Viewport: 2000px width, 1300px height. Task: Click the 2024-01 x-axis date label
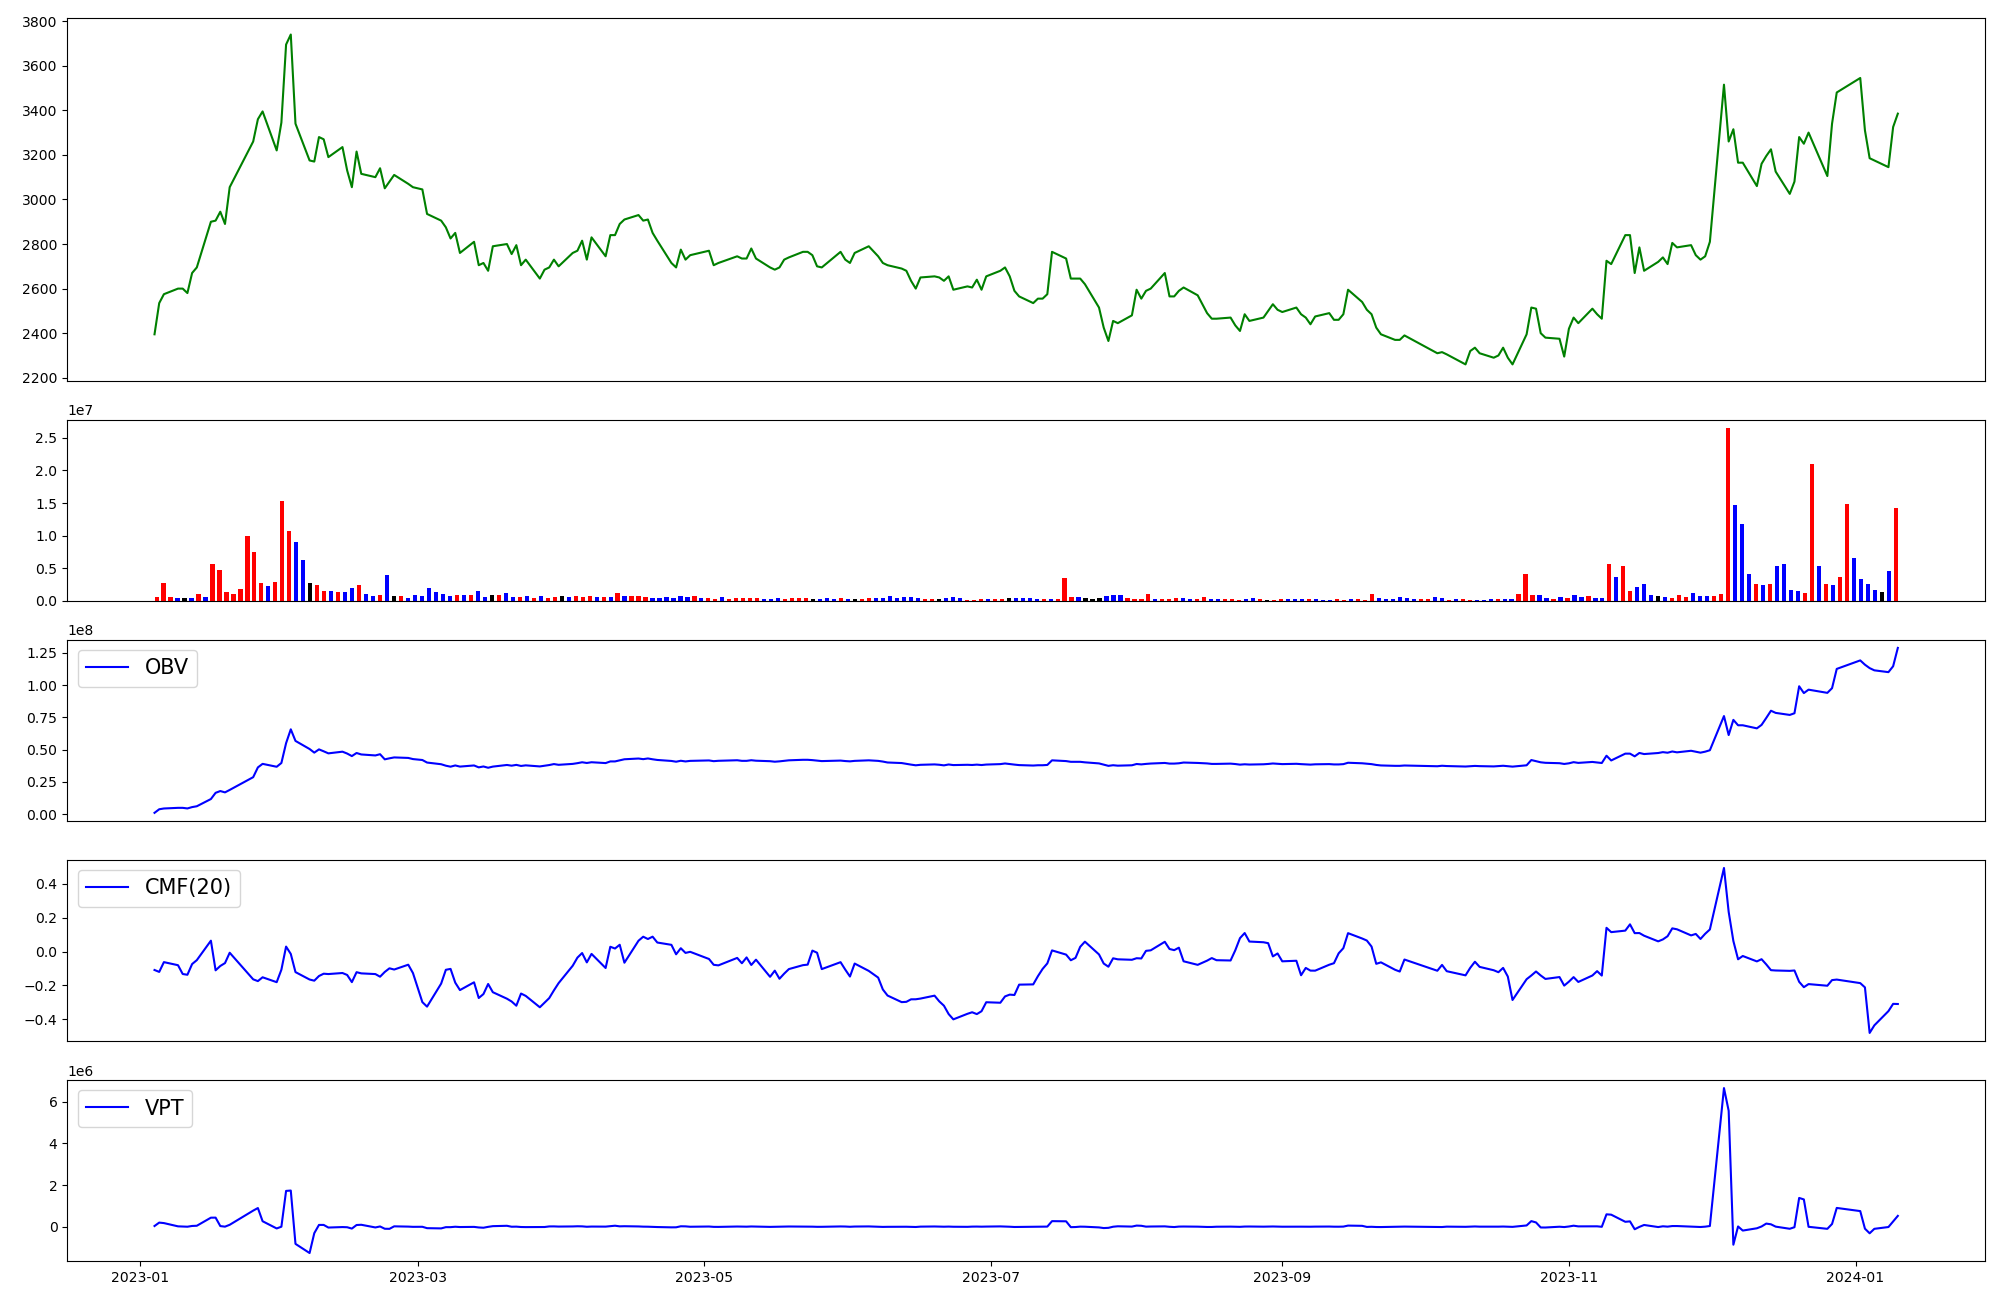click(x=1856, y=1277)
